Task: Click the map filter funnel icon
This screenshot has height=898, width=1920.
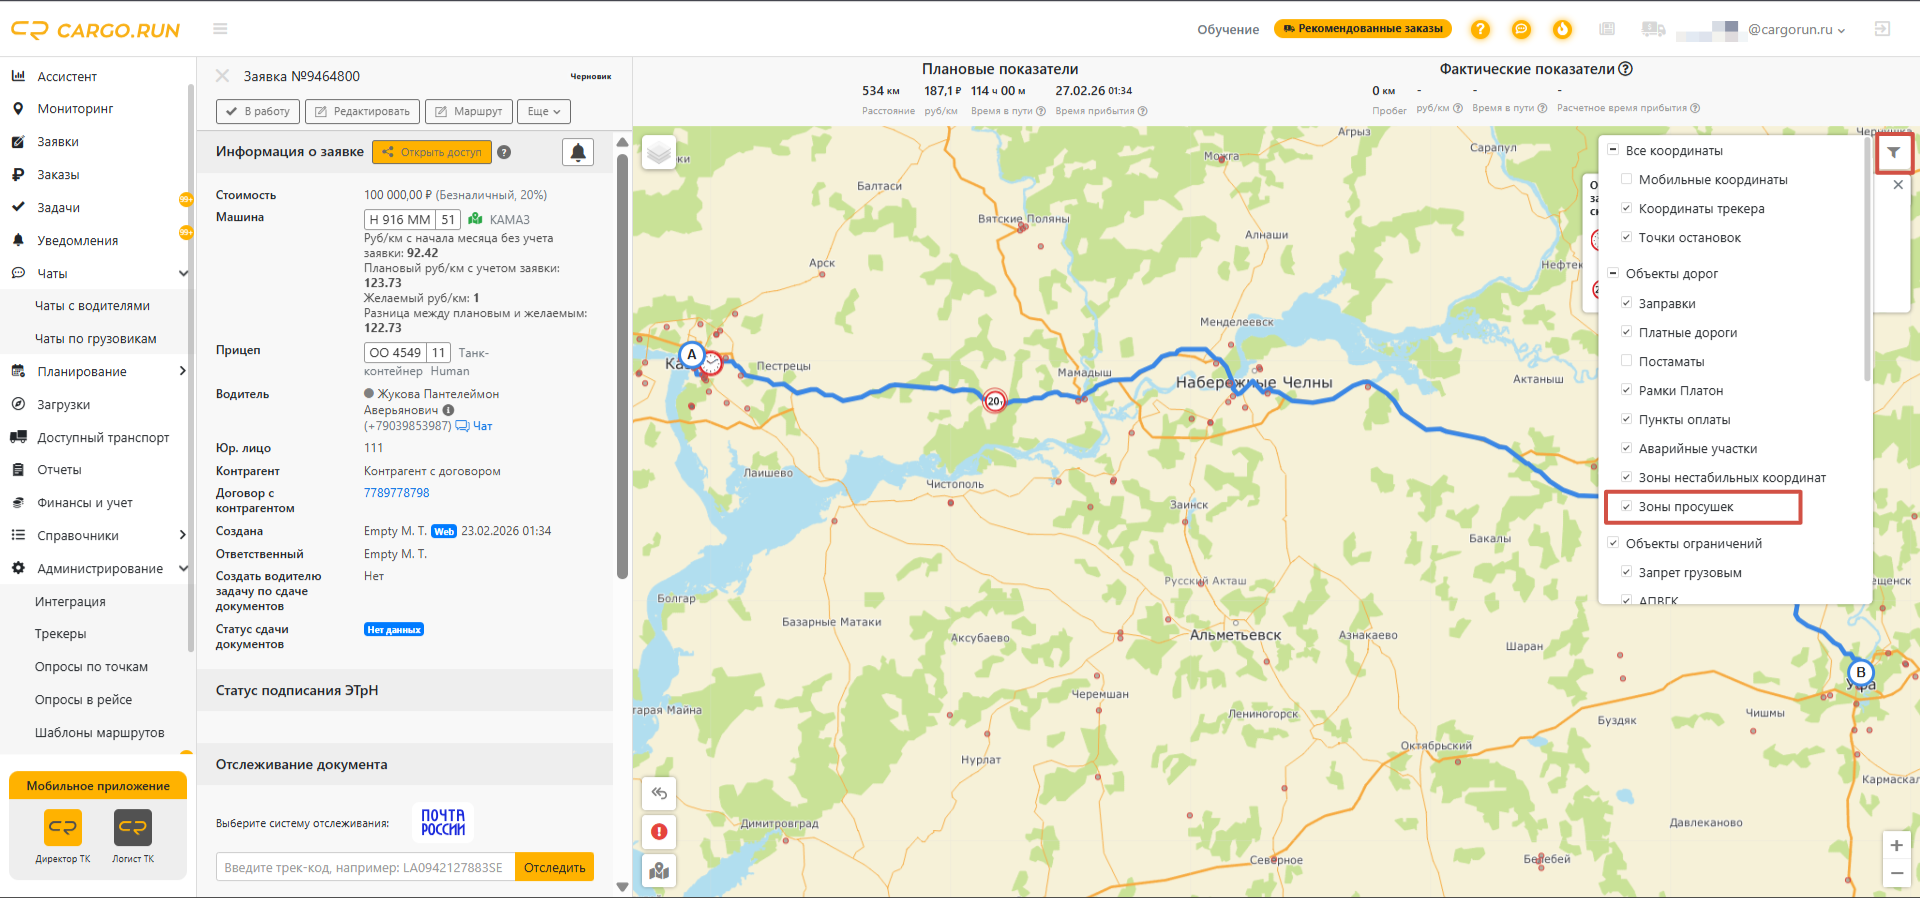Action: pos(1894,153)
